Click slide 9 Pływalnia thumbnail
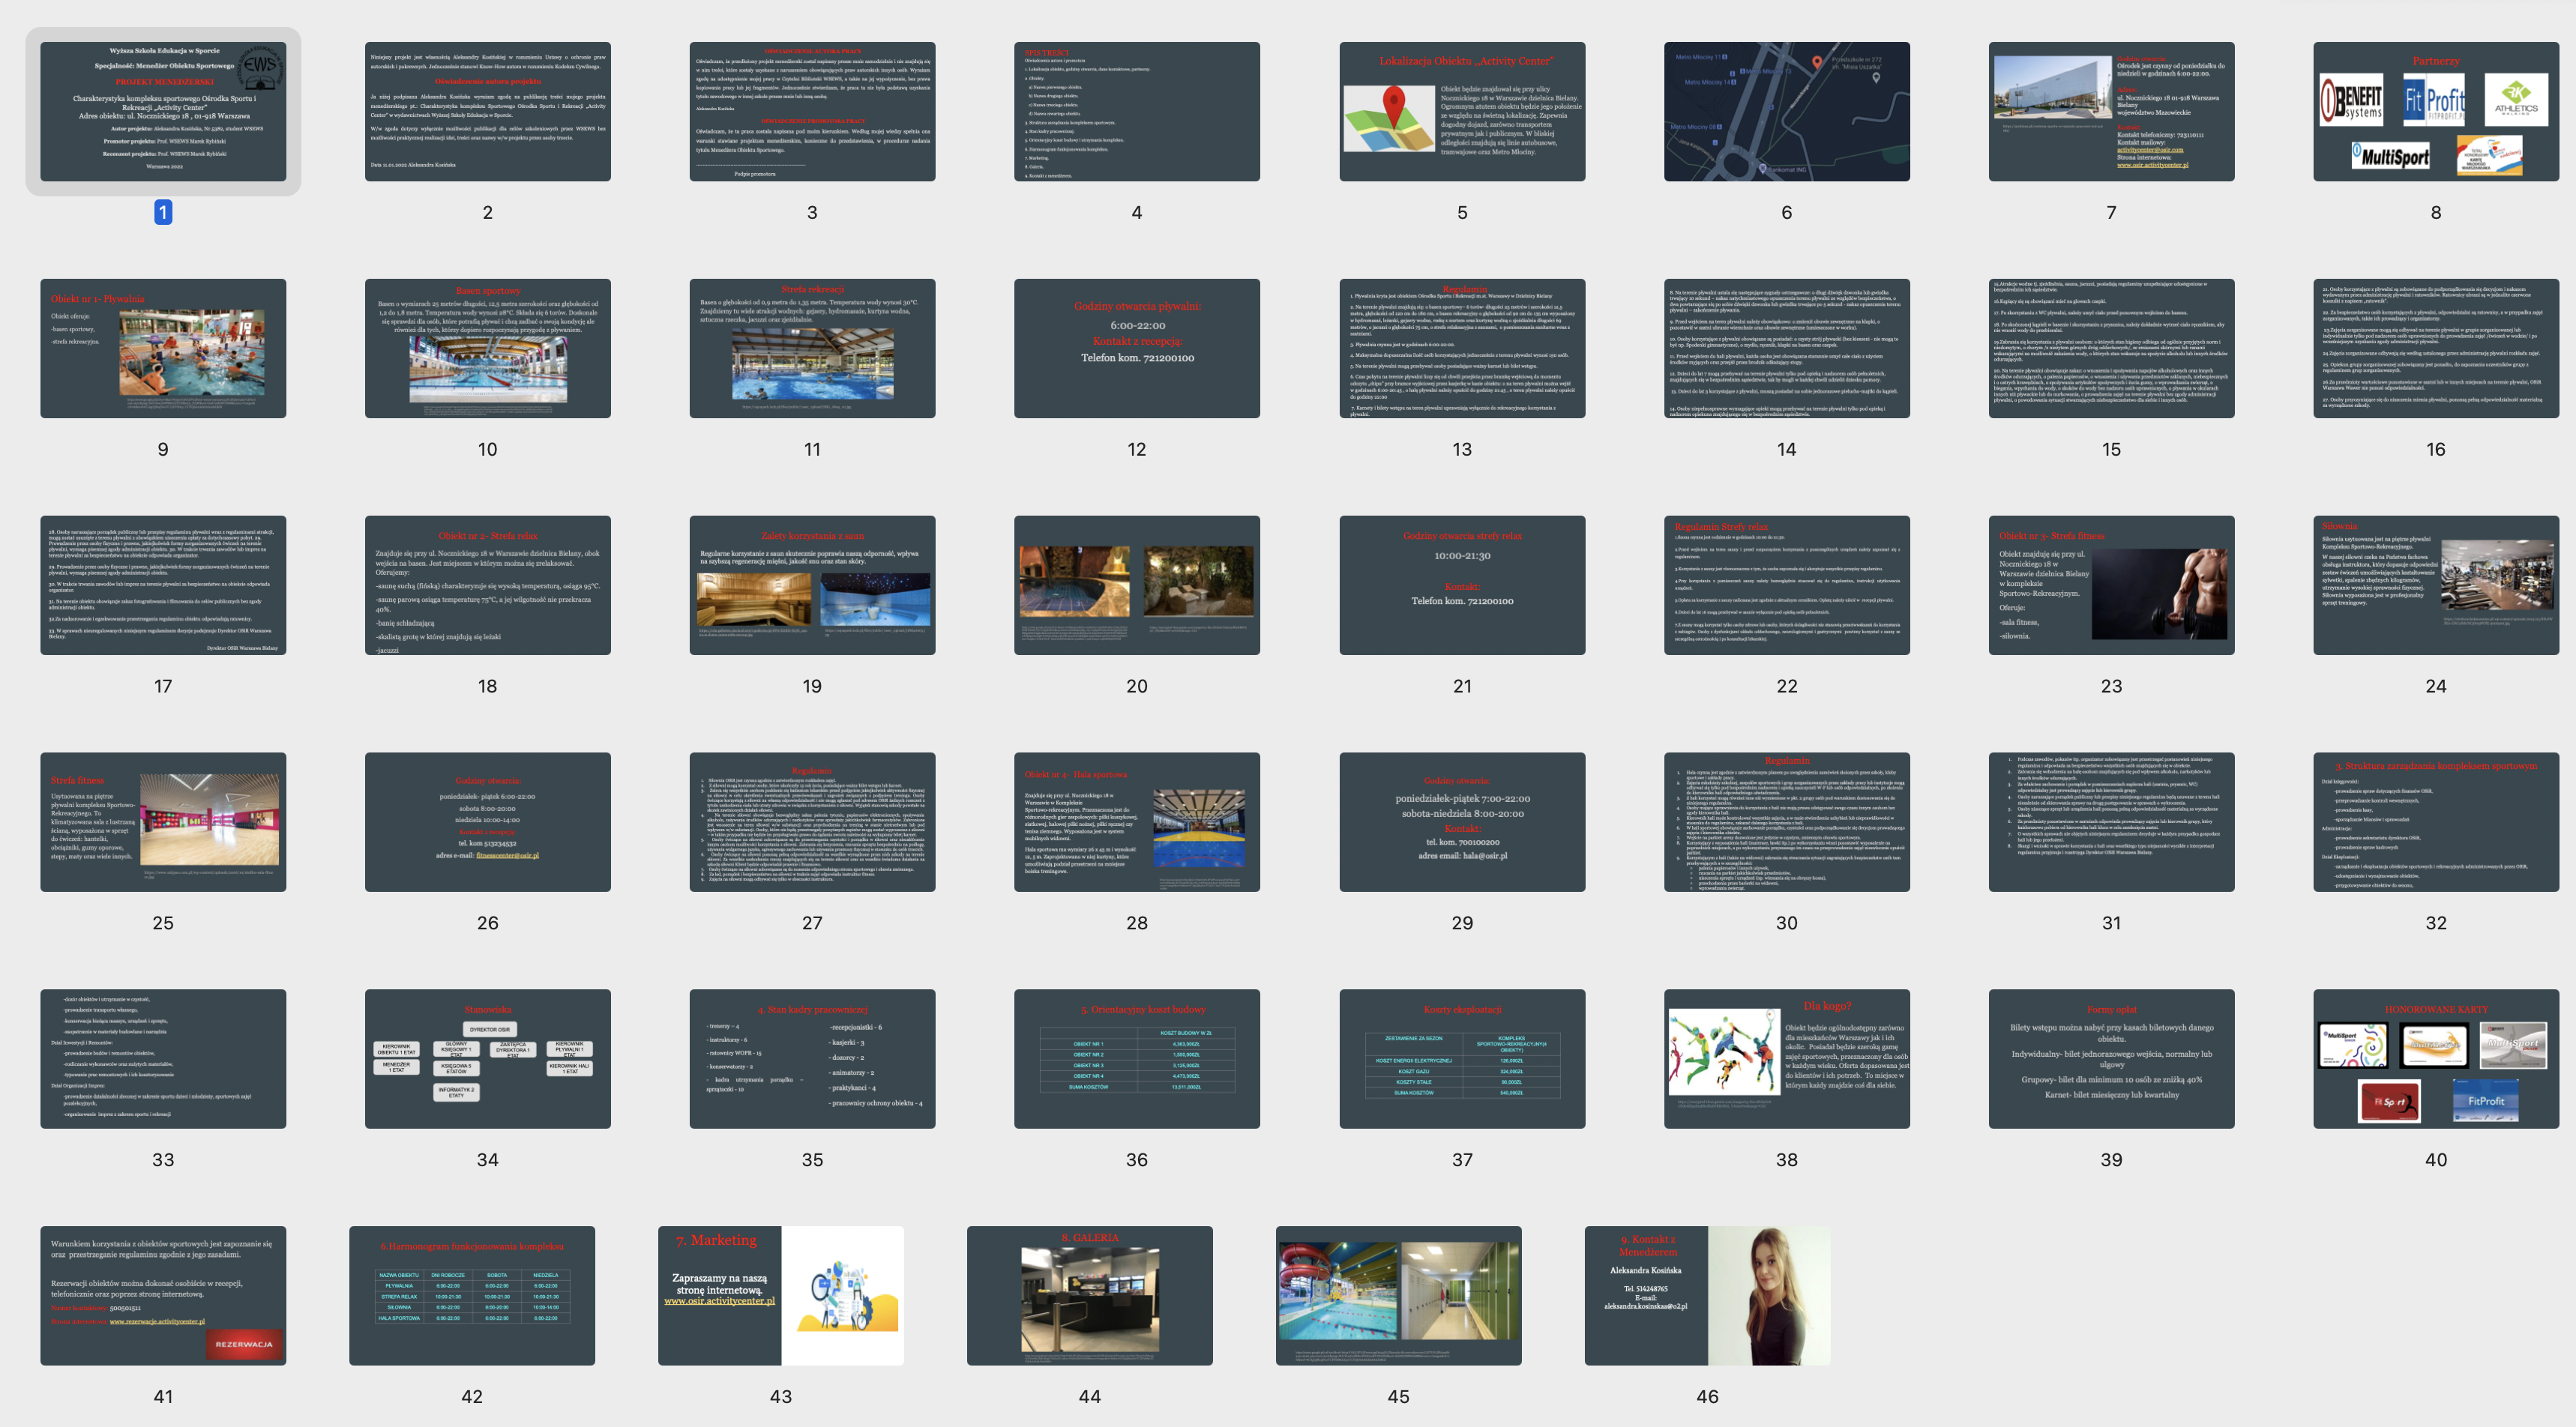This screenshot has height=1427, width=2576. pyautogui.click(x=163, y=348)
